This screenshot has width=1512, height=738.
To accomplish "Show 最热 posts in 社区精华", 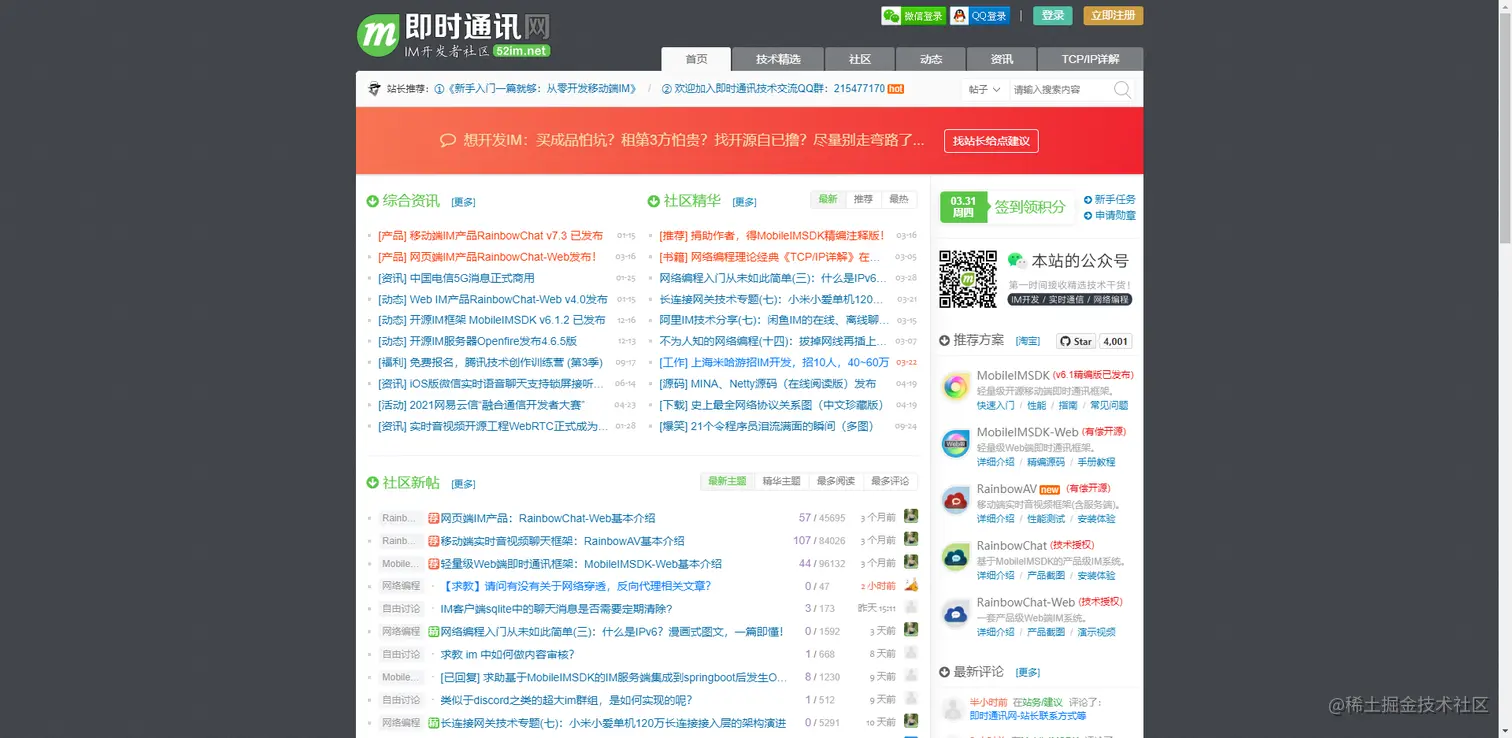I will click(x=899, y=200).
